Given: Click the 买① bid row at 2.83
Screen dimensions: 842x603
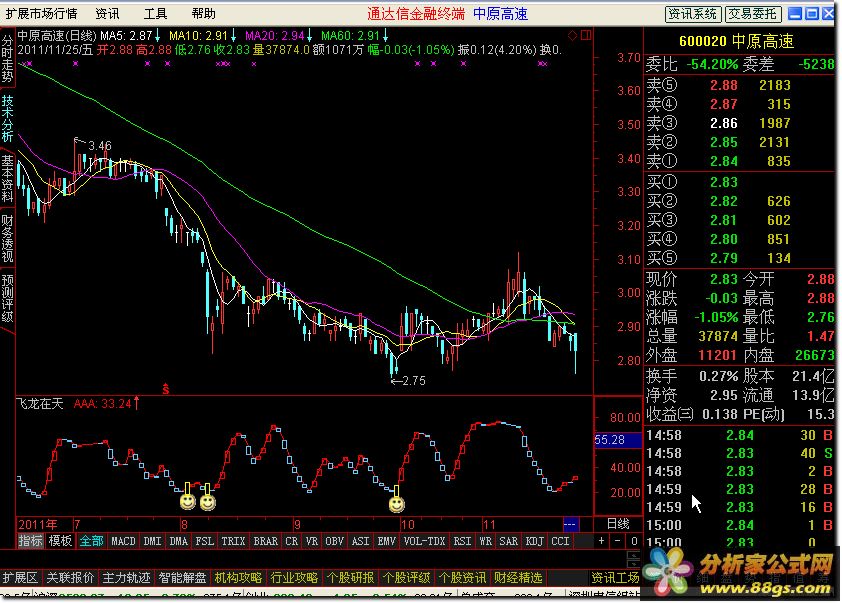Looking at the screenshot, I should tap(739, 183).
